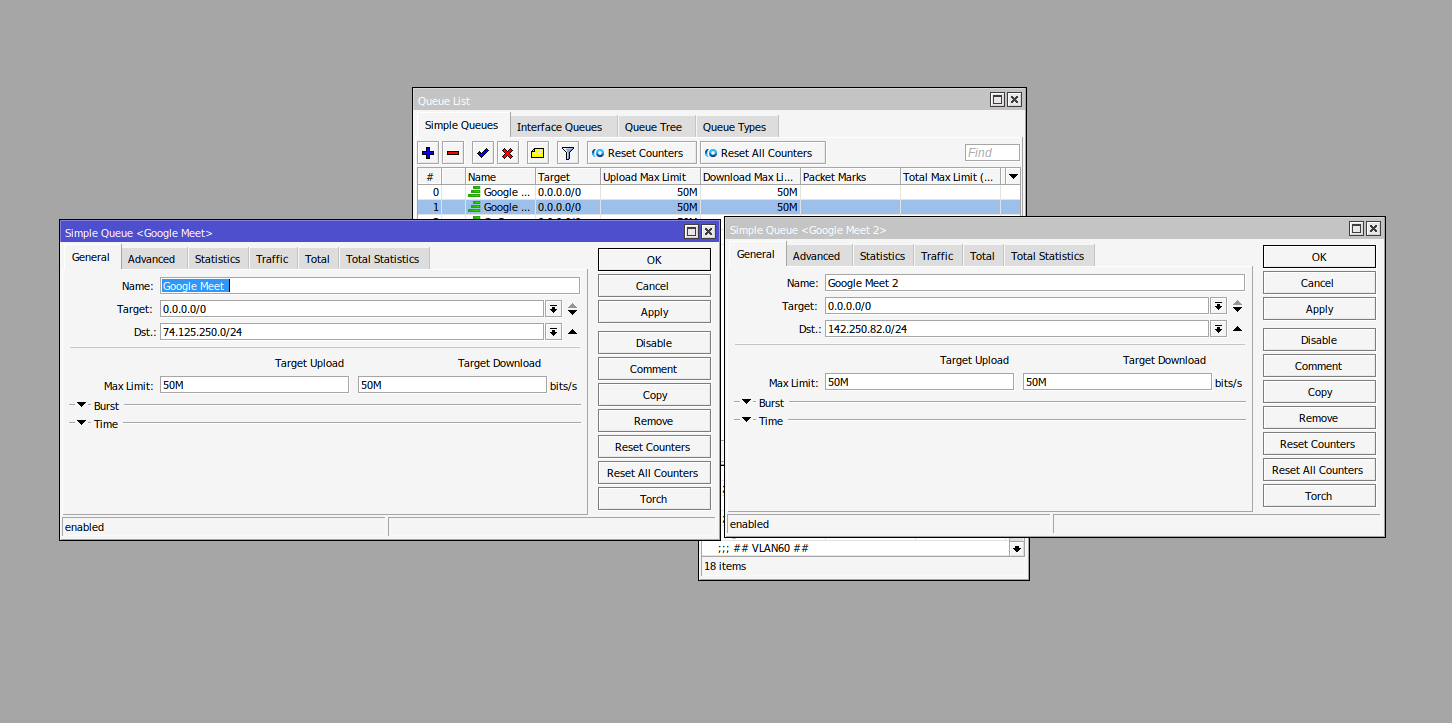Open the filter funnel icon in Queue List

(567, 153)
